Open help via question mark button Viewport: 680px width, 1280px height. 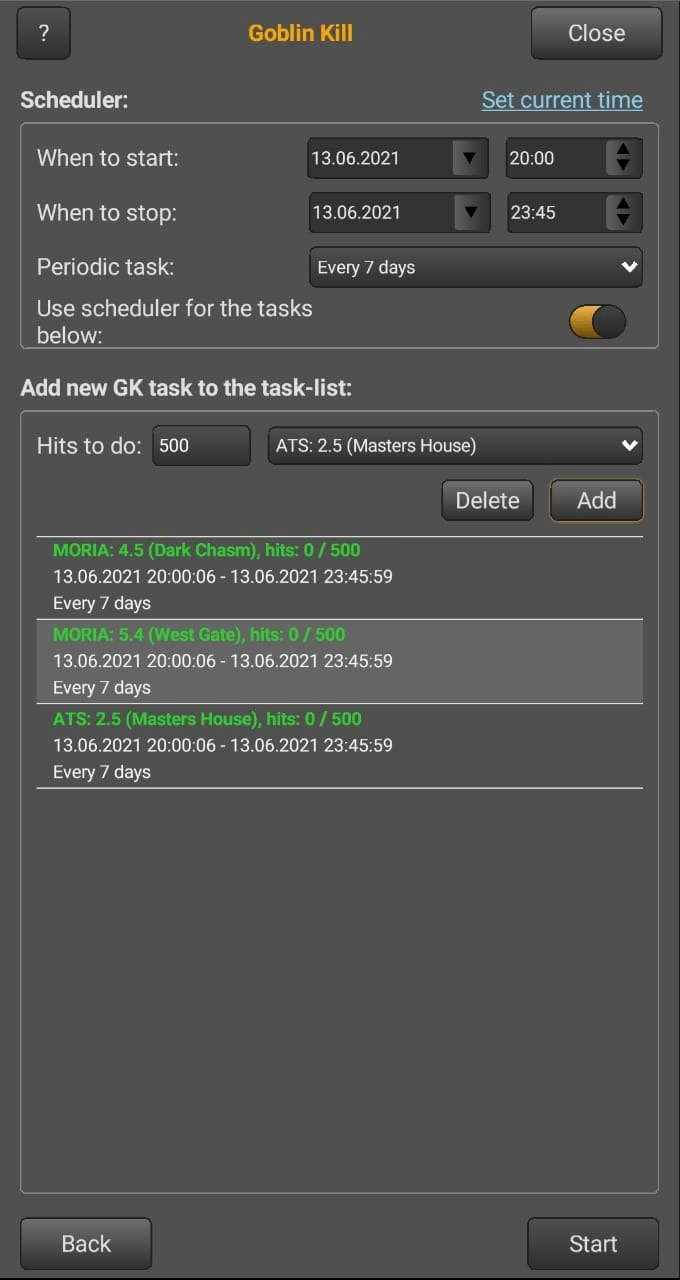(x=44, y=33)
